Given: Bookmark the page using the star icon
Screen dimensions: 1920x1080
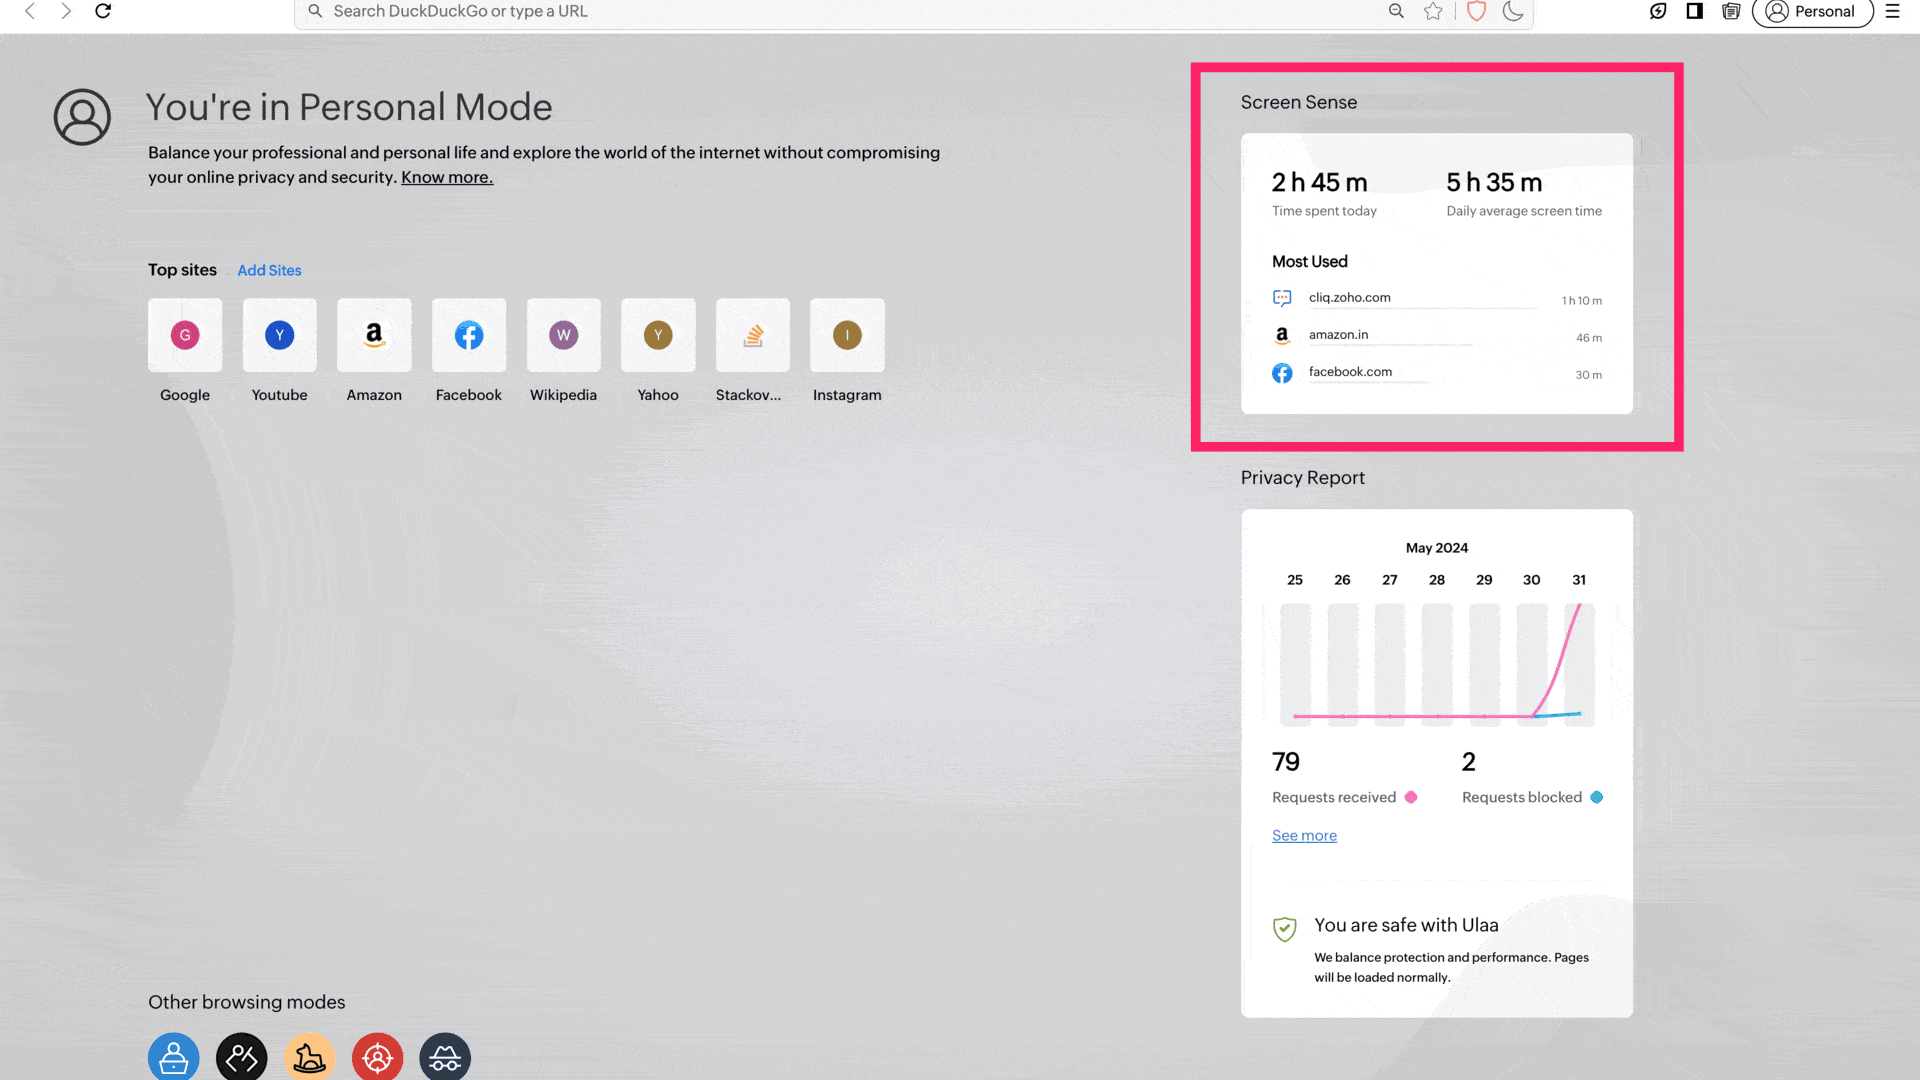Looking at the screenshot, I should [1433, 11].
